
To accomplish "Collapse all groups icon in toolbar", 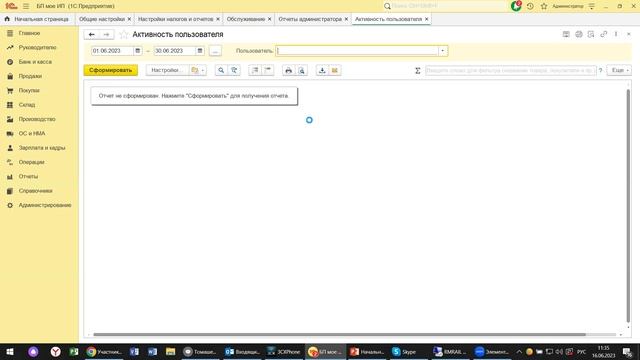I will point(268,70).
